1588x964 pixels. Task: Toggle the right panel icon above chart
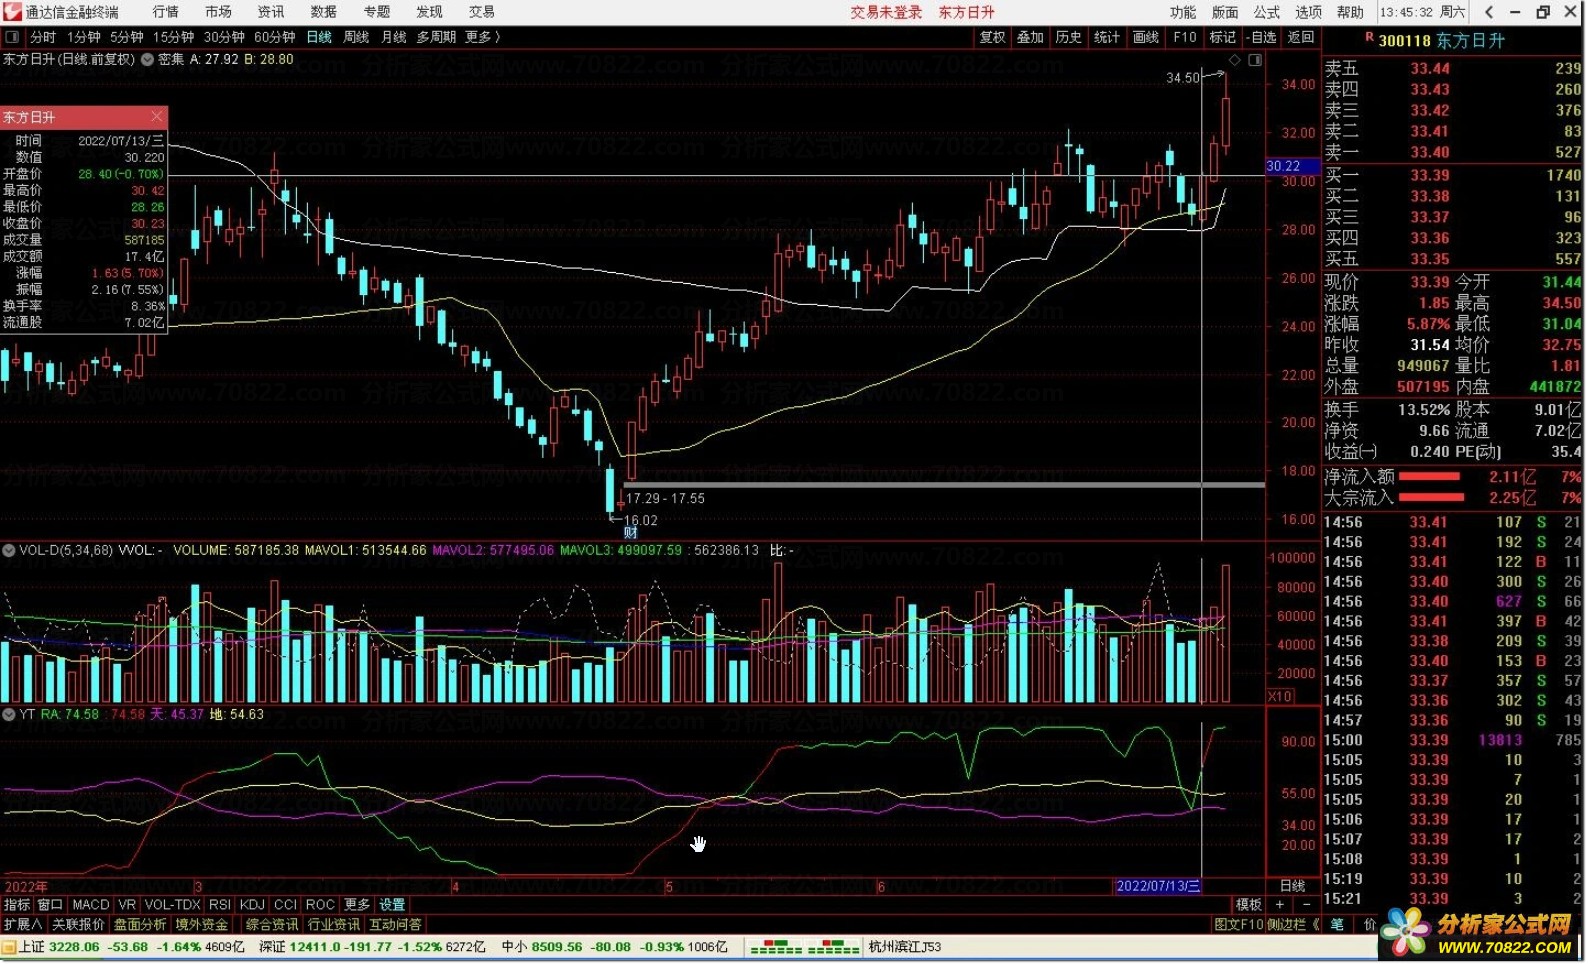[x=1255, y=60]
